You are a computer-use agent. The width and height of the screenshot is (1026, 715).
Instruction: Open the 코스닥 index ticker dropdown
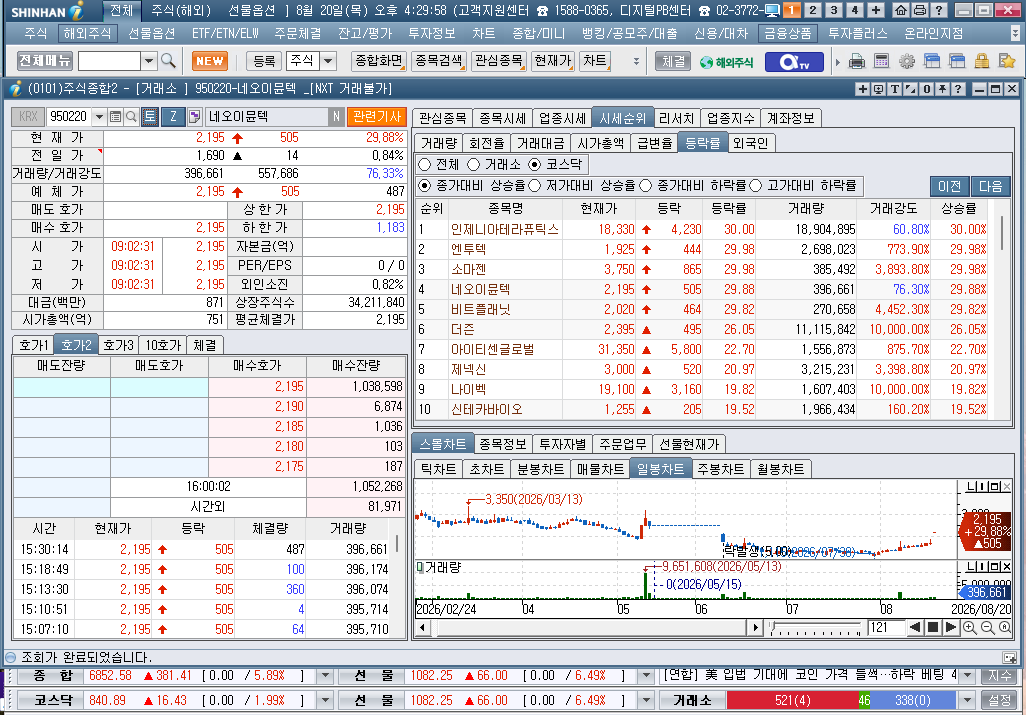(325, 701)
